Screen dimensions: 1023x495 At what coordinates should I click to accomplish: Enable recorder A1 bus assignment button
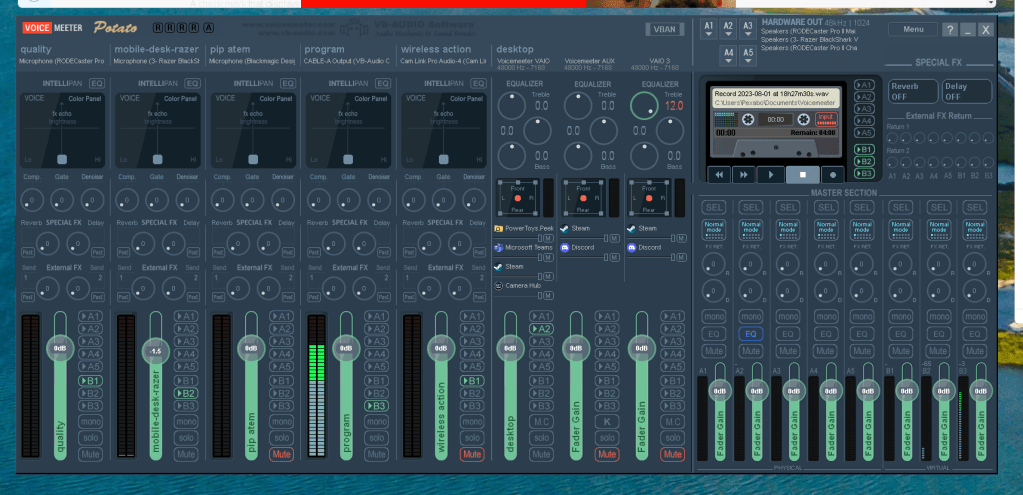pos(864,85)
